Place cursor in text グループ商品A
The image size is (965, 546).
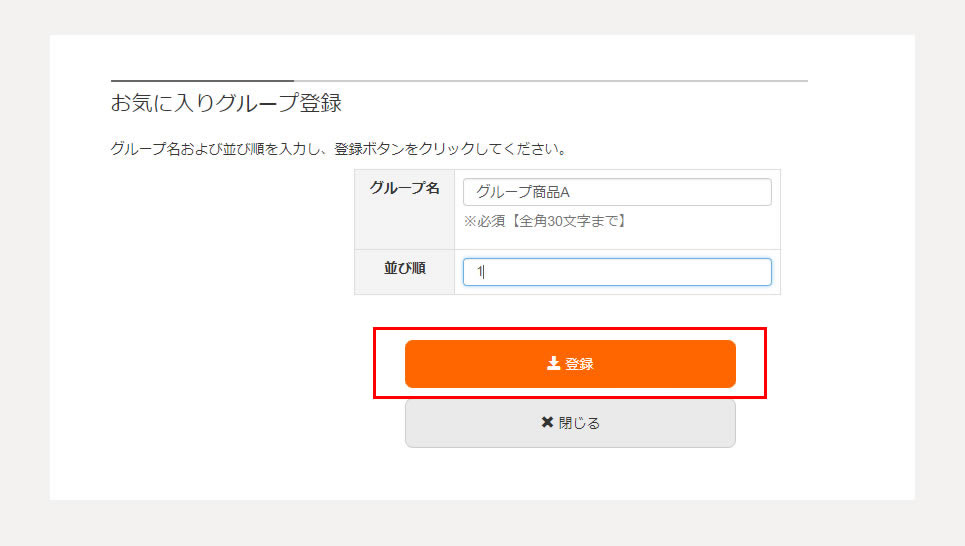tap(523, 192)
